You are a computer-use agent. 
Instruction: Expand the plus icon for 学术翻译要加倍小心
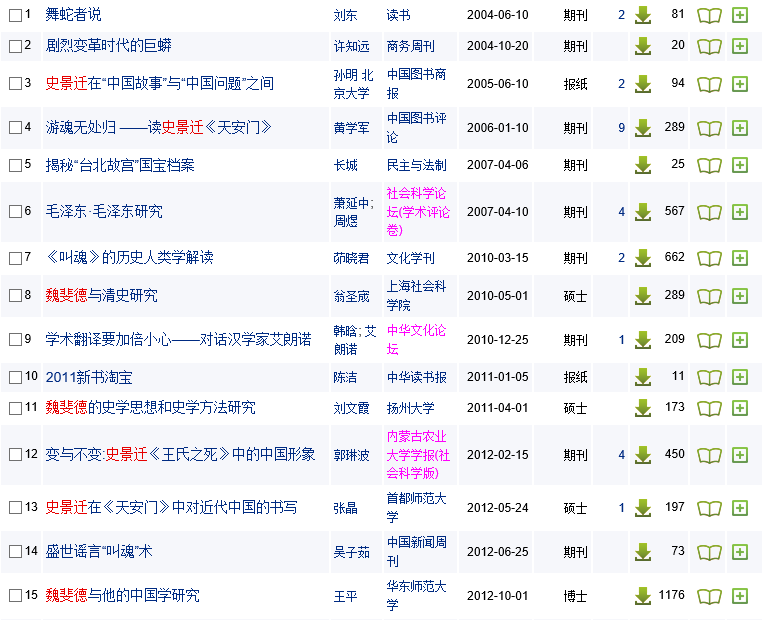740,340
